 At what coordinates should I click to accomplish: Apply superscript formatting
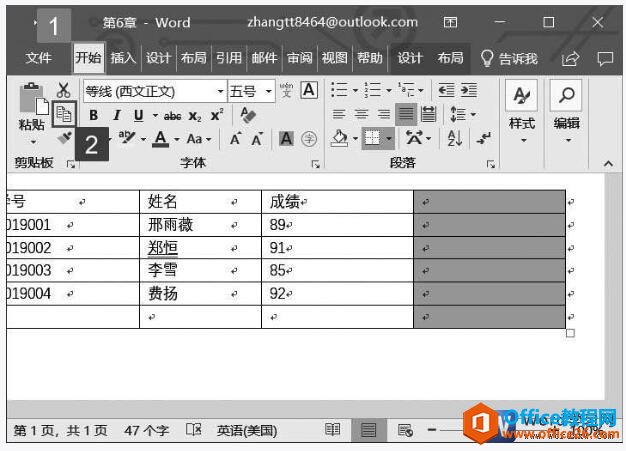(216, 115)
